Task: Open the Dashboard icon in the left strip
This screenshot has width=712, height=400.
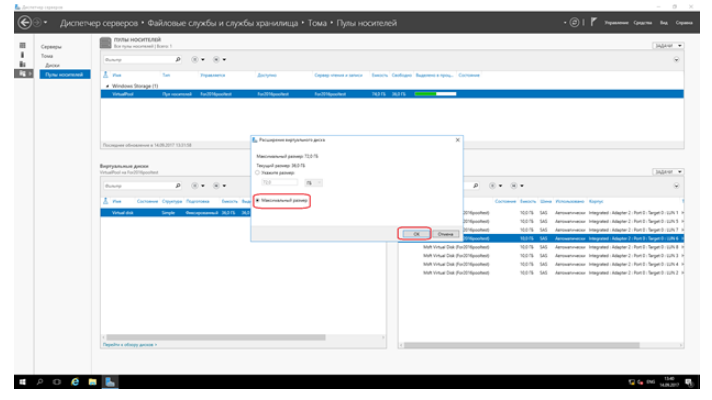Action: tap(22, 46)
